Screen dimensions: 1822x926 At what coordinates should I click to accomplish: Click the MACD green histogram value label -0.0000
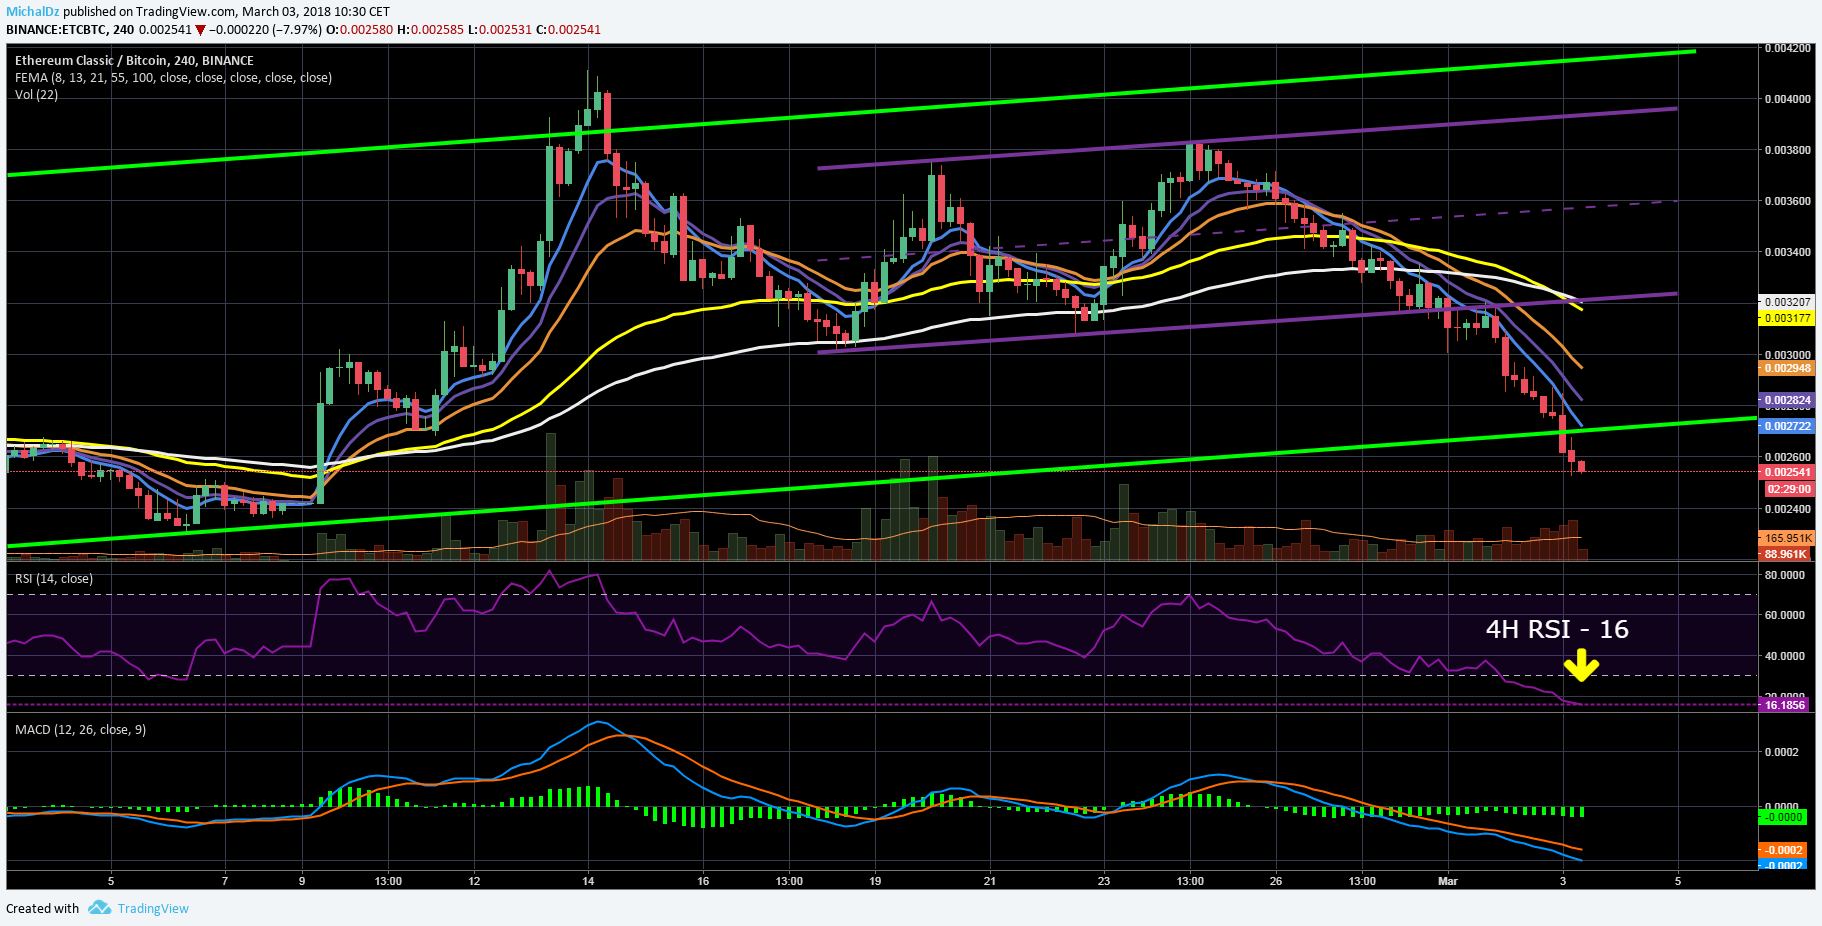point(1783,817)
